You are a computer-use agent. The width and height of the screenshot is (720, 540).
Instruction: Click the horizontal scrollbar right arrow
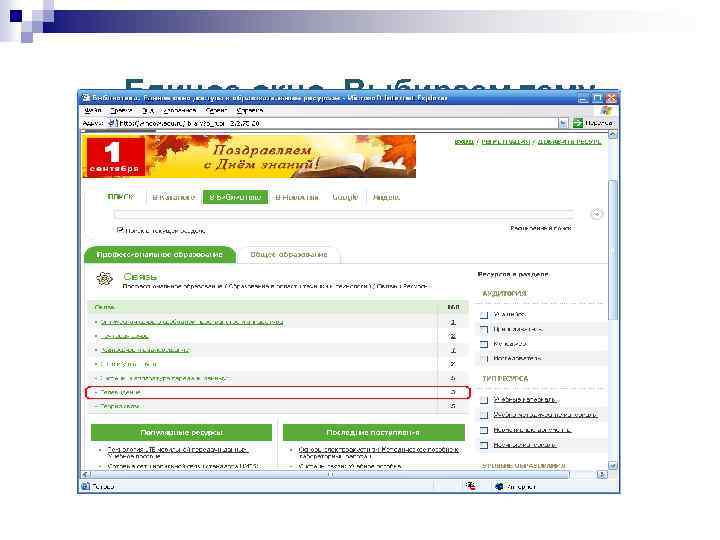click(602, 474)
